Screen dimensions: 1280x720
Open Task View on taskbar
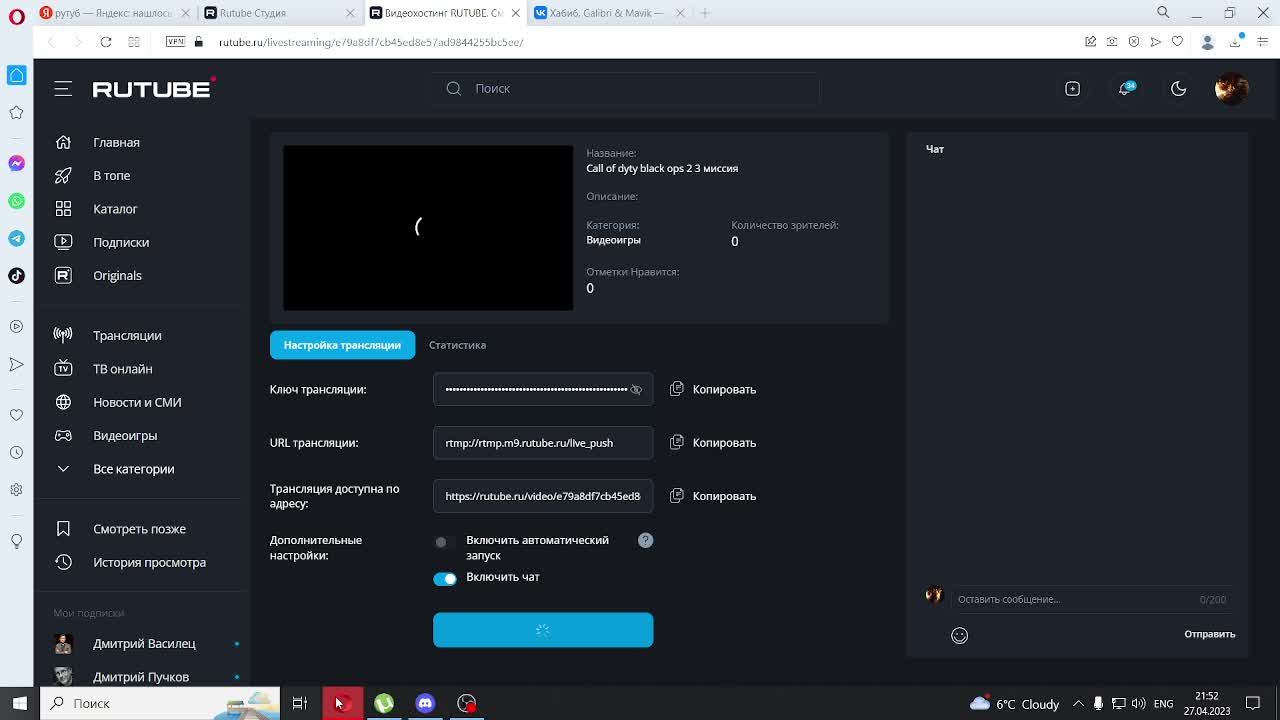coord(299,703)
